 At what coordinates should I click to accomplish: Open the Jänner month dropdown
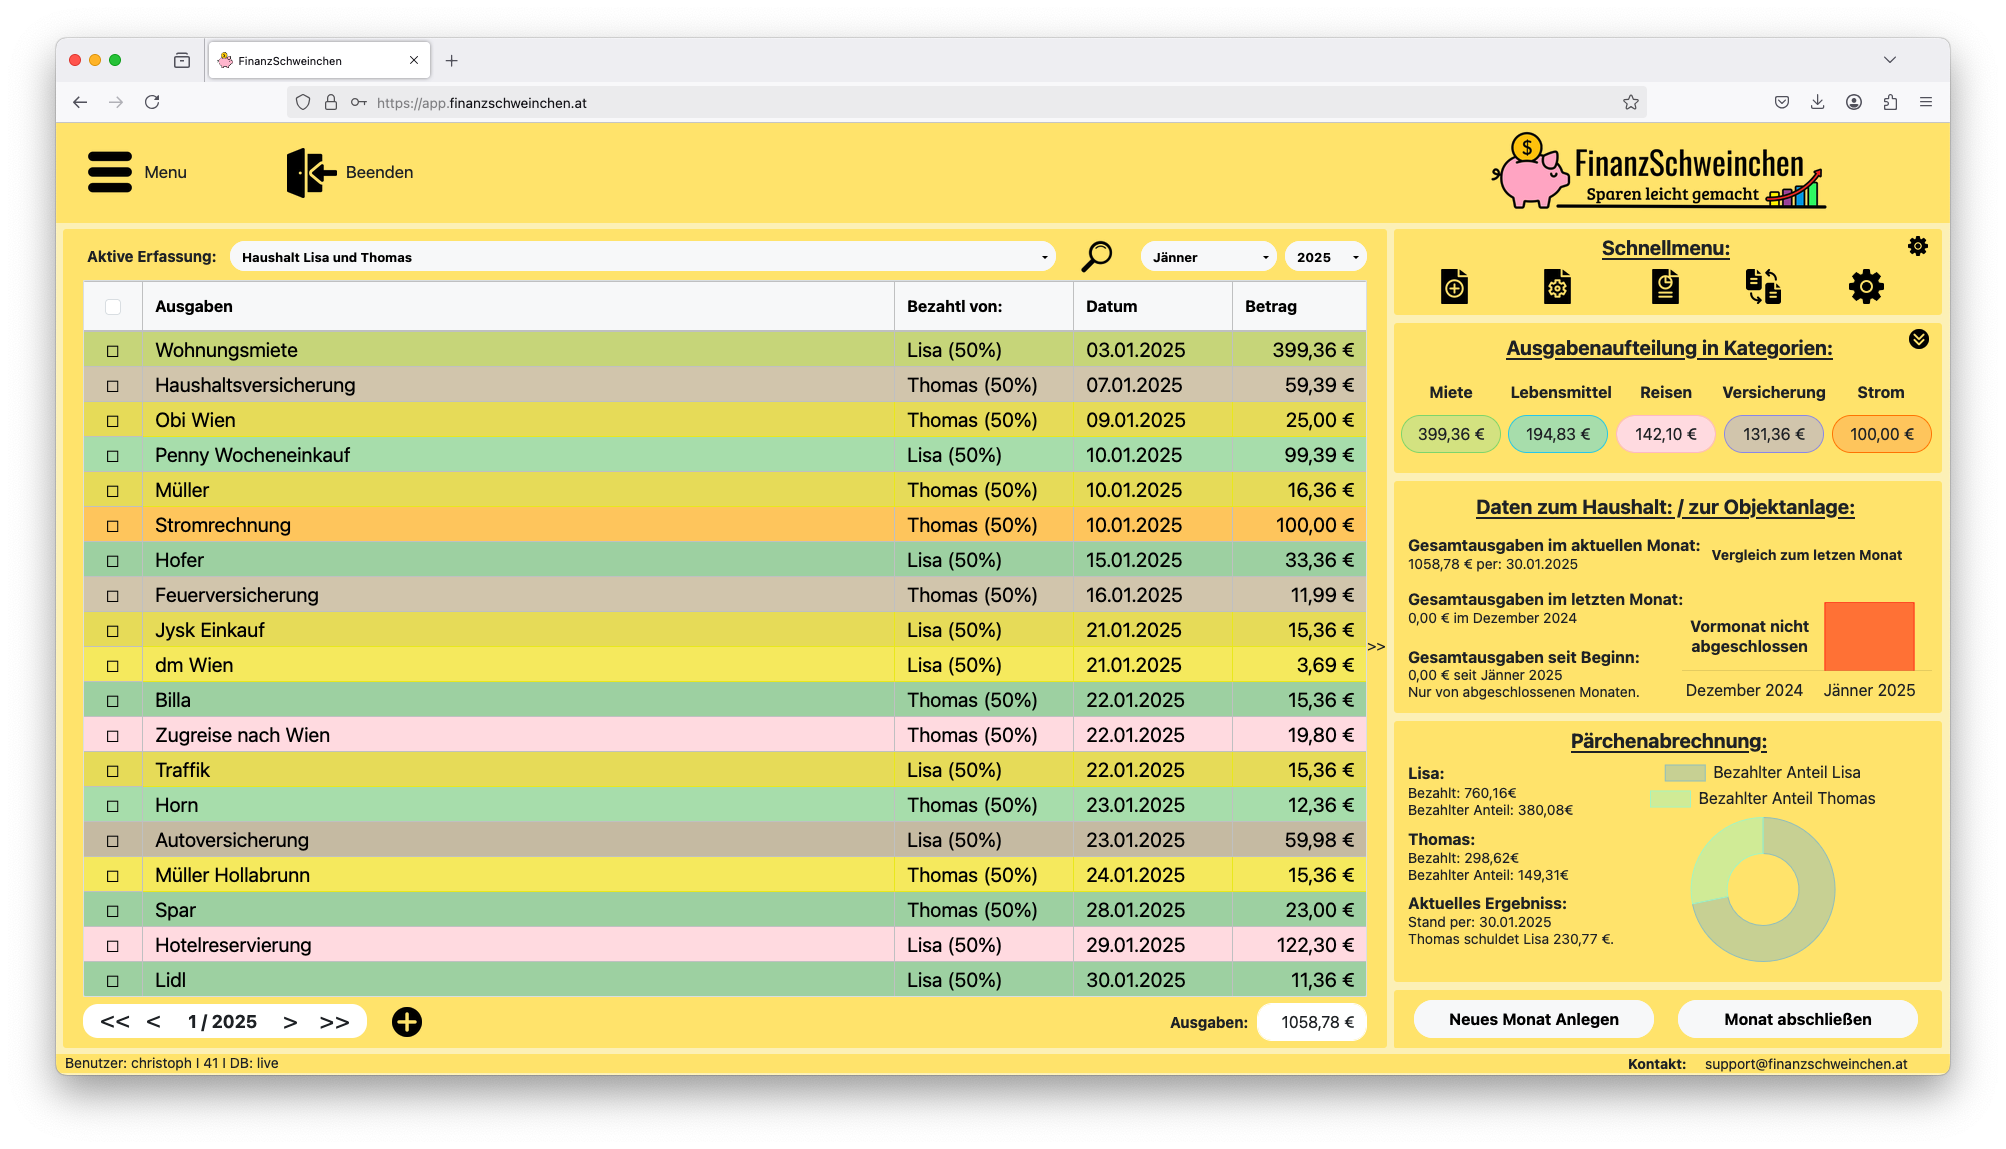1208,257
